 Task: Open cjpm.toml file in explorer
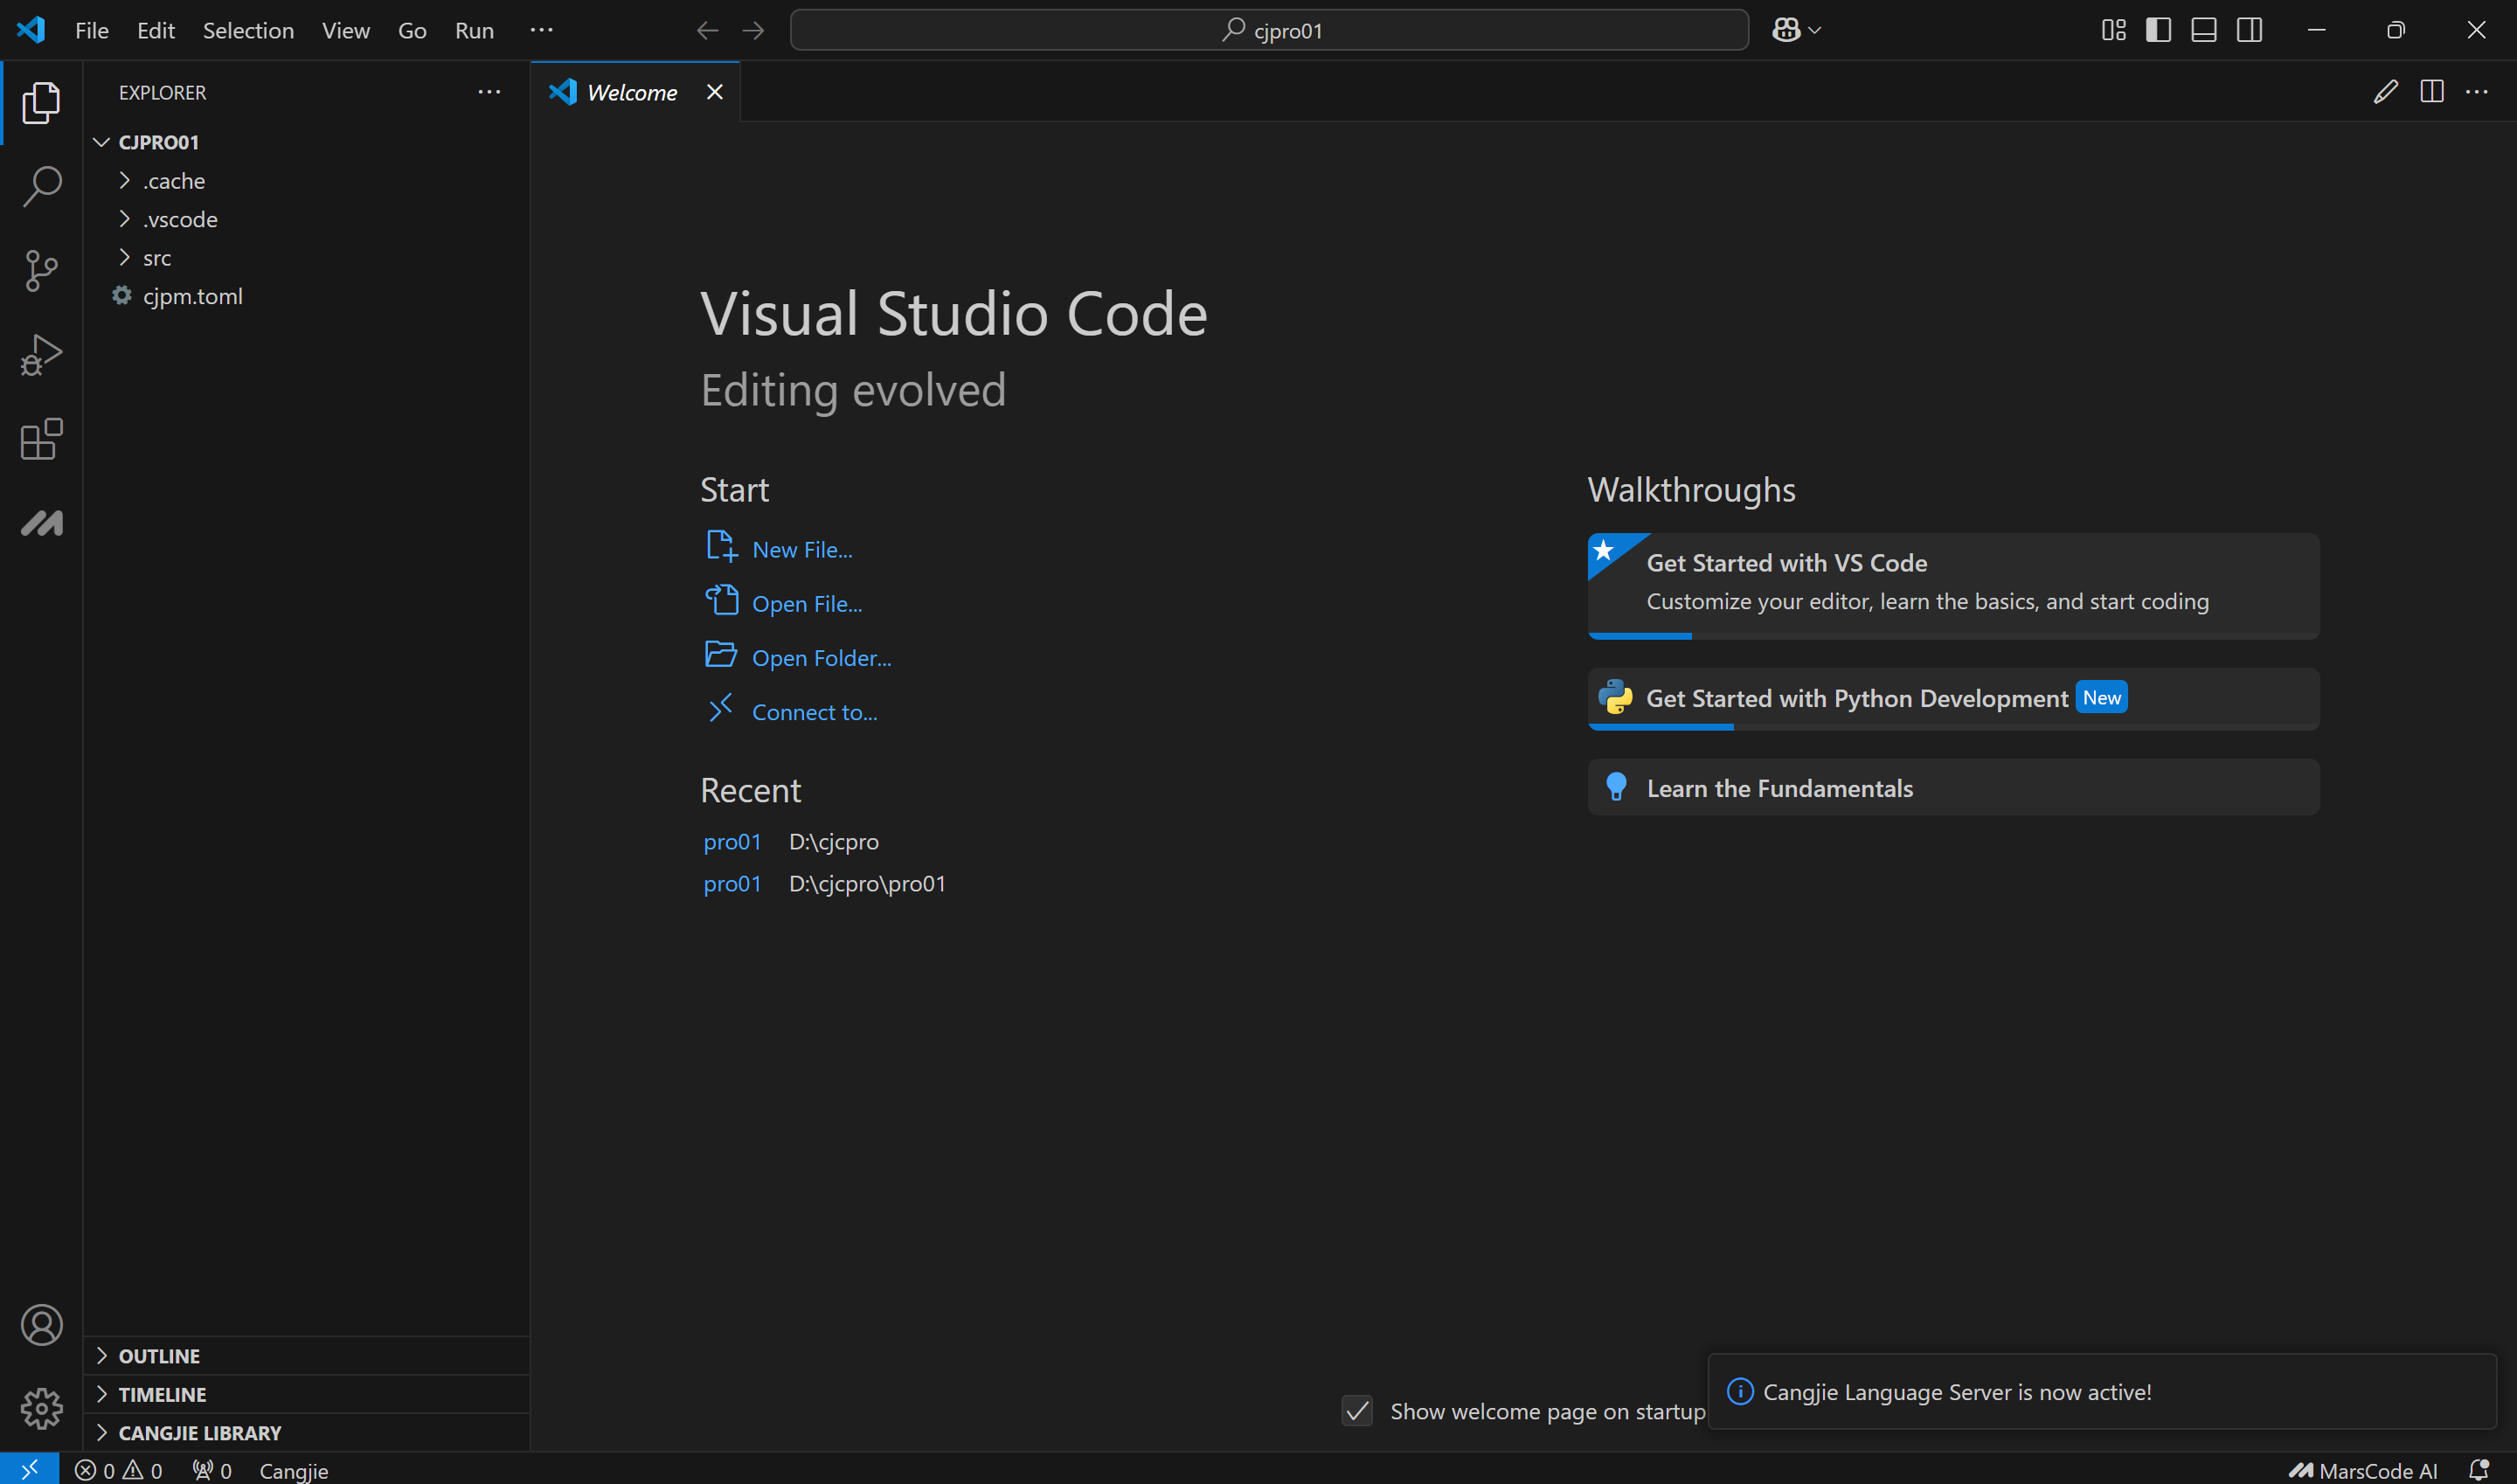coord(192,295)
